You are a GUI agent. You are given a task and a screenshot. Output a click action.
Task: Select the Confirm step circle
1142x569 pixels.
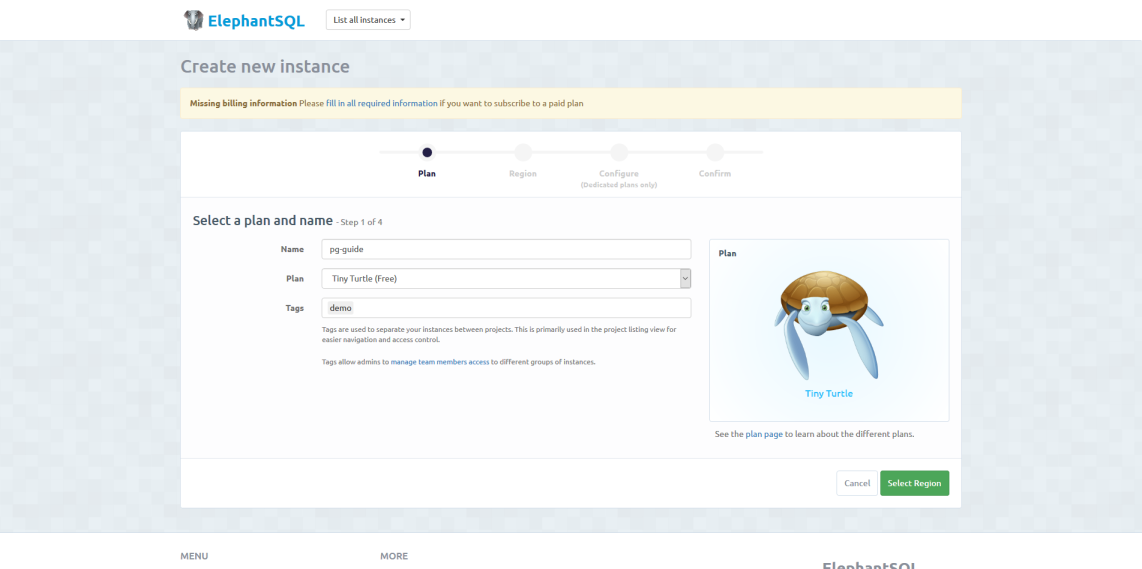point(715,152)
